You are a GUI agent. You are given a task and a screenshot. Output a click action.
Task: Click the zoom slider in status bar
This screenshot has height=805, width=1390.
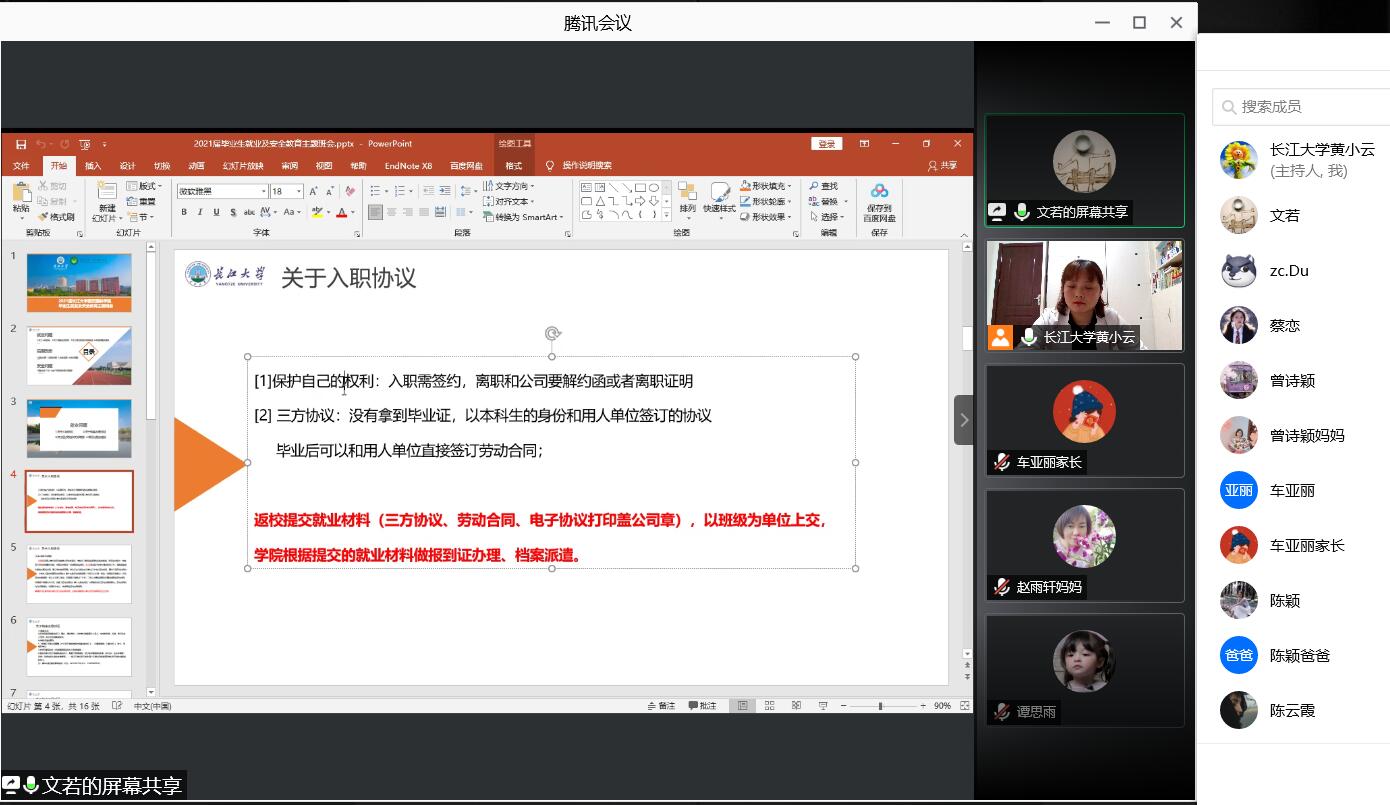(x=880, y=706)
